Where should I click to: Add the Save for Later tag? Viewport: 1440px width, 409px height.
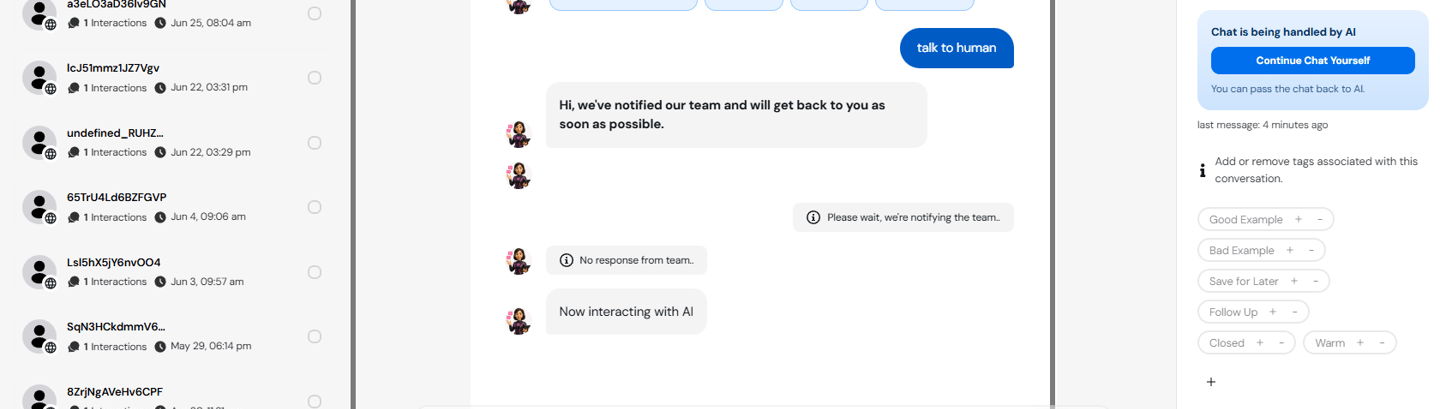pos(1294,281)
